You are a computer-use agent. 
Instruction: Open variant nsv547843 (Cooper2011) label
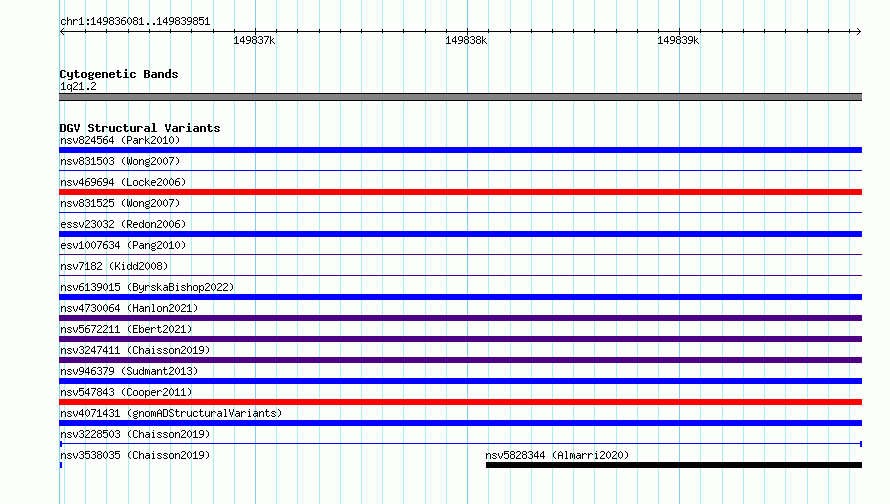click(126, 392)
